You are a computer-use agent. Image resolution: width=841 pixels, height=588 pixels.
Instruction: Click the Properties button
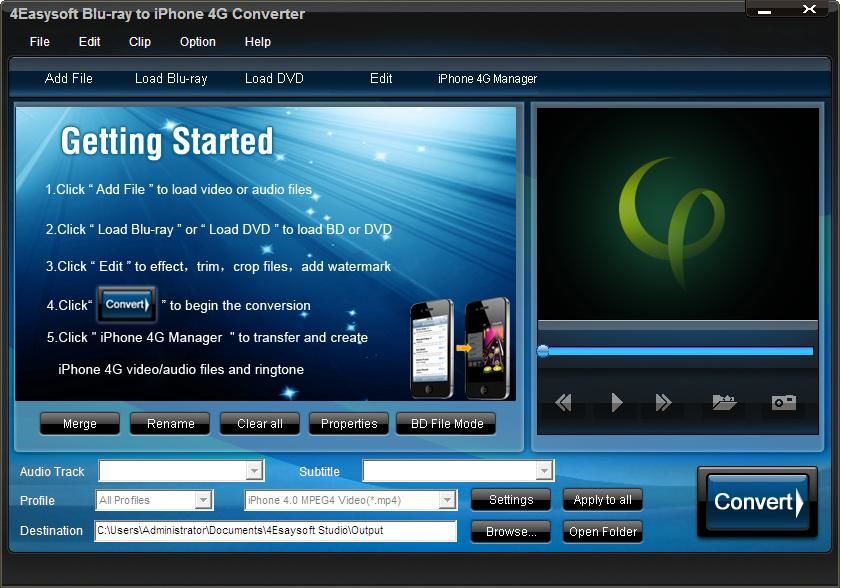349,423
